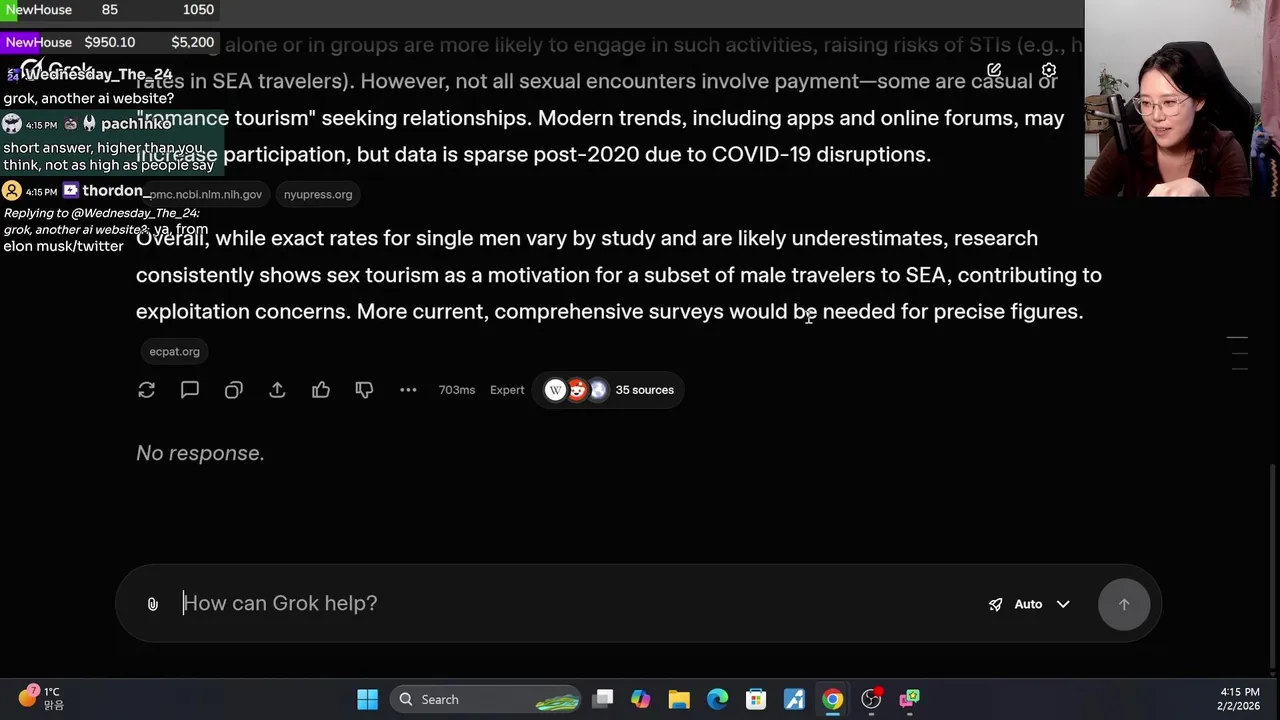The height and width of the screenshot is (720, 1280).
Task: Click the conversation scroll markers on right
Action: pos(1237,354)
